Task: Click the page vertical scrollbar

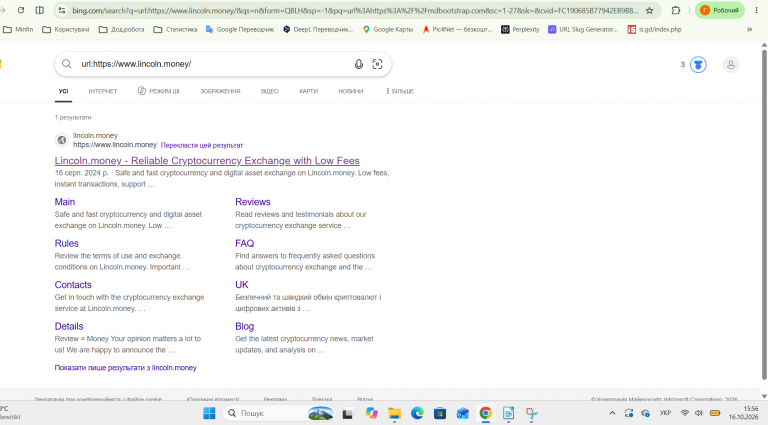Action: (x=764, y=213)
